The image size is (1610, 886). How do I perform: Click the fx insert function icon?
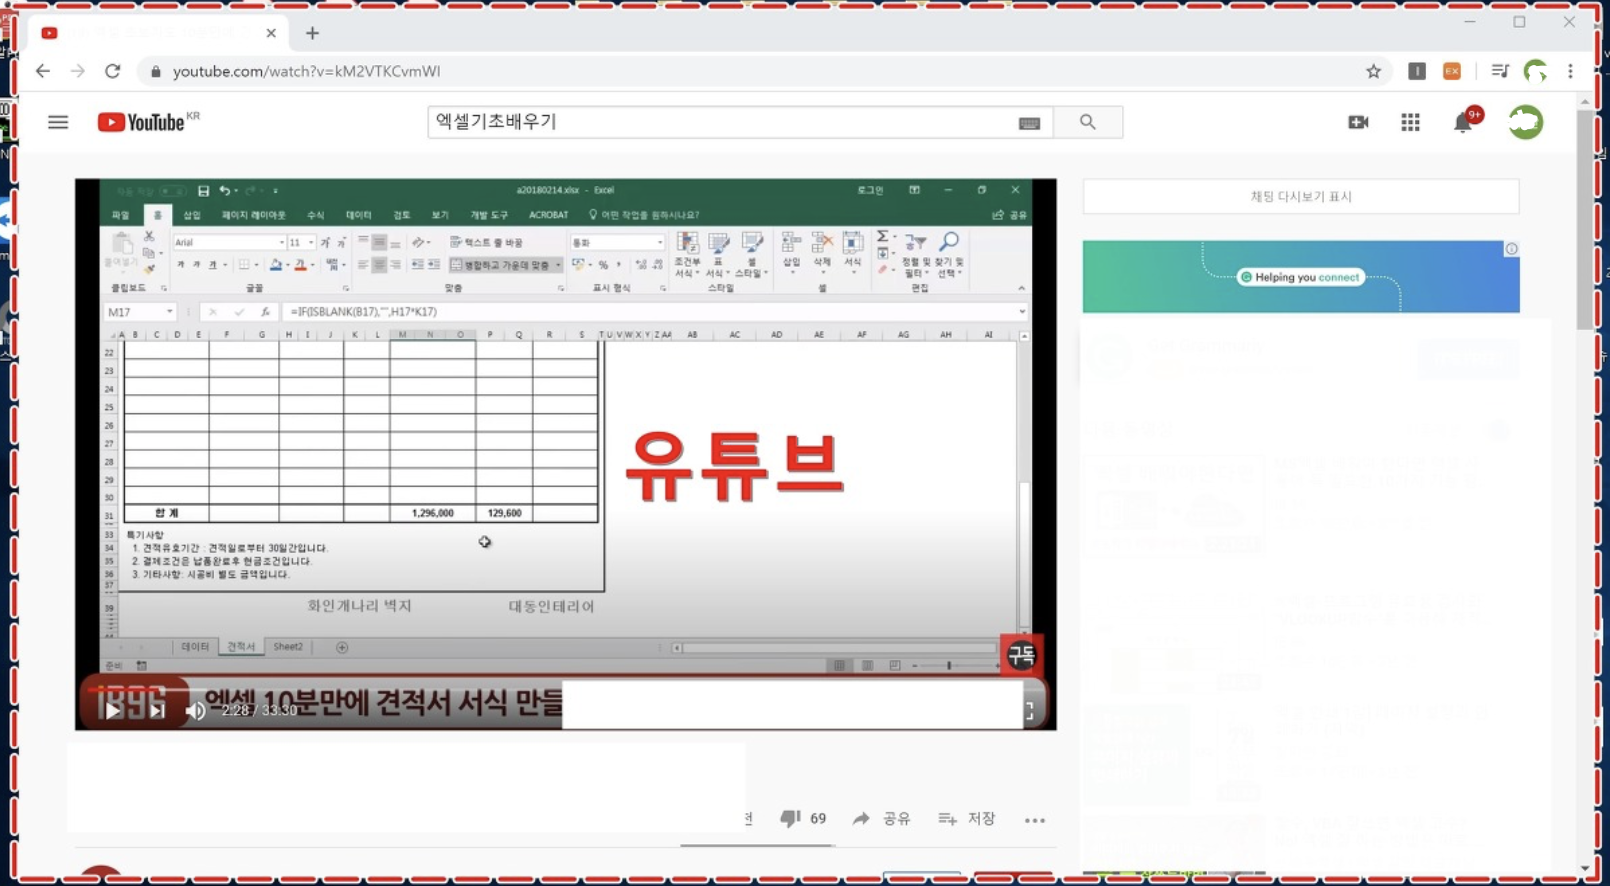click(x=265, y=312)
